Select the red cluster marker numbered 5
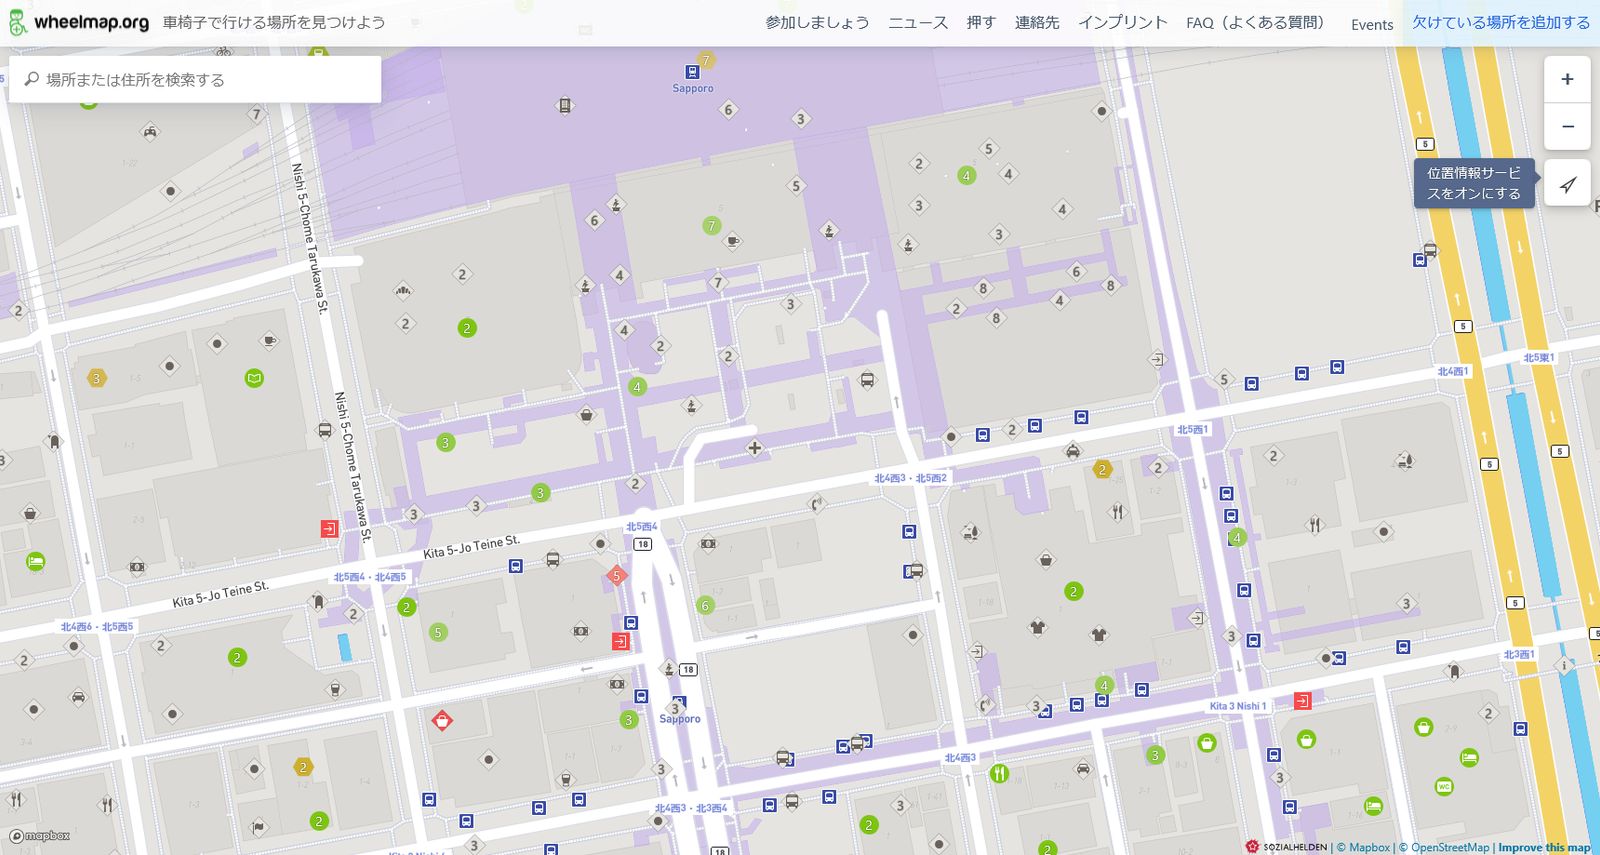This screenshot has width=1600, height=855. click(617, 576)
